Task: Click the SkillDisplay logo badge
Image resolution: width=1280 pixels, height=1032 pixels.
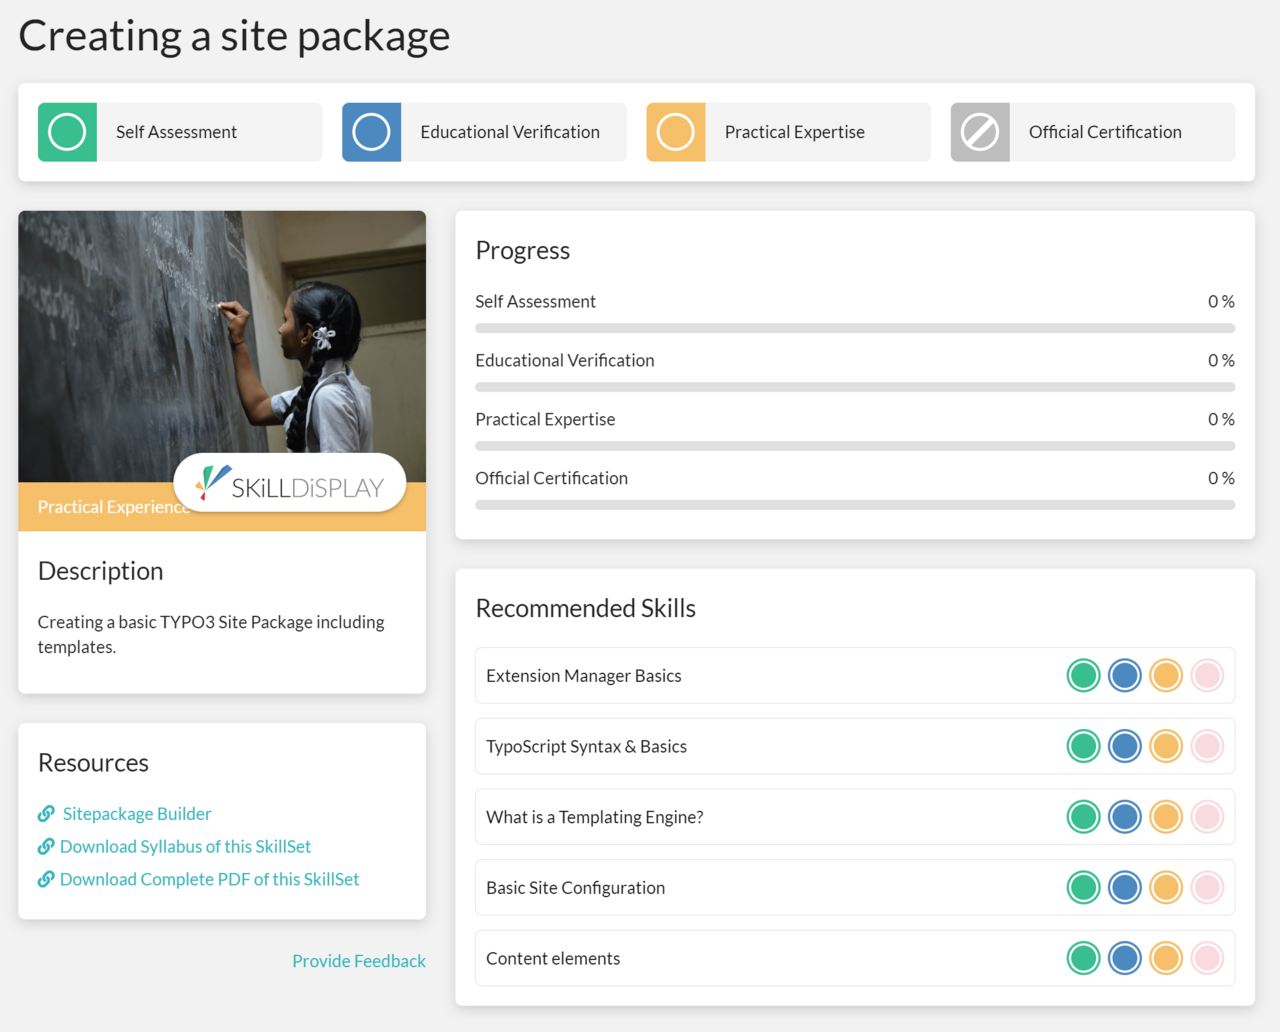Action: (290, 484)
